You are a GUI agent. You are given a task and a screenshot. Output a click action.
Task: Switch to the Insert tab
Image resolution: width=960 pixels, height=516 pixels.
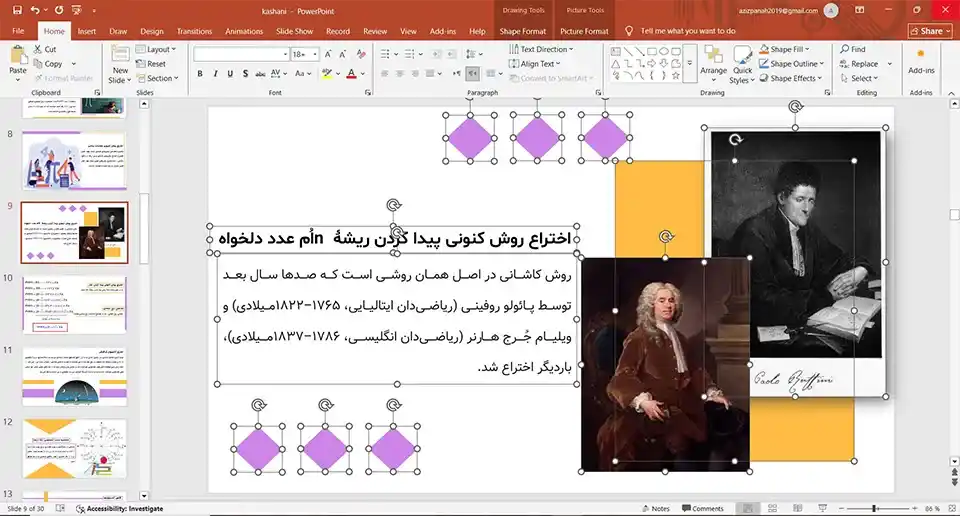click(x=86, y=31)
